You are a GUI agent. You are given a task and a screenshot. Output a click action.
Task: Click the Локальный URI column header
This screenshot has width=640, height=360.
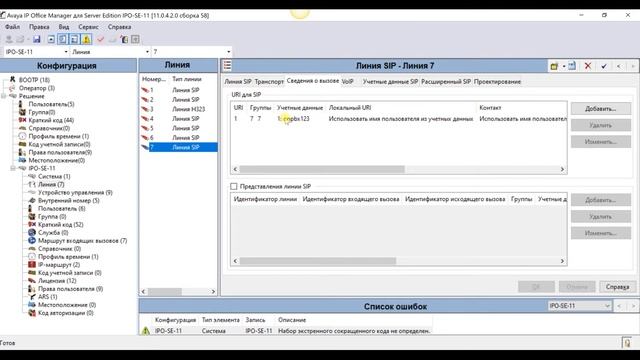coord(350,108)
